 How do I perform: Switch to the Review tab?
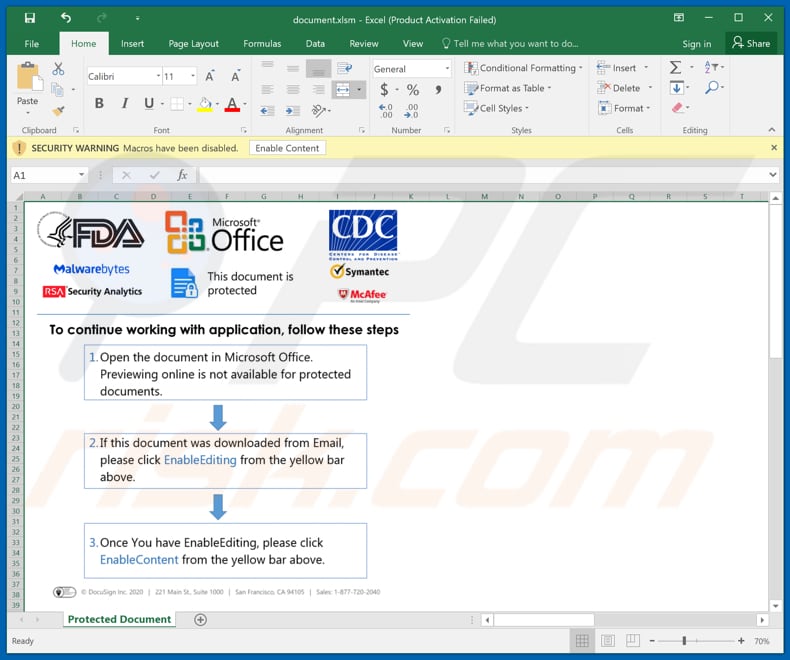pyautogui.click(x=364, y=44)
